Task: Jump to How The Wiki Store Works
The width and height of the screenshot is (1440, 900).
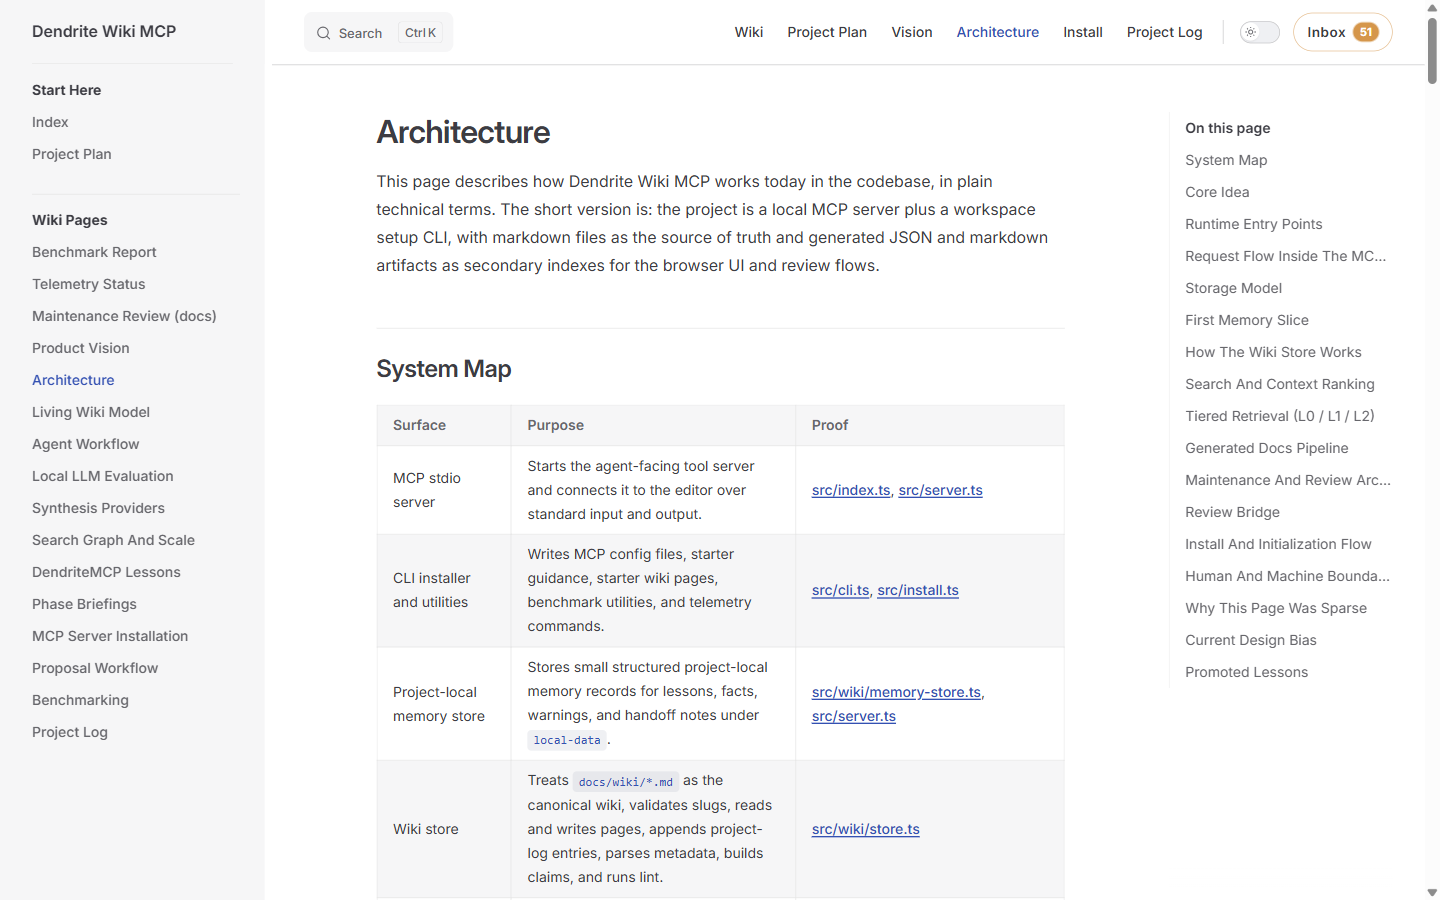Action: pyautogui.click(x=1273, y=352)
